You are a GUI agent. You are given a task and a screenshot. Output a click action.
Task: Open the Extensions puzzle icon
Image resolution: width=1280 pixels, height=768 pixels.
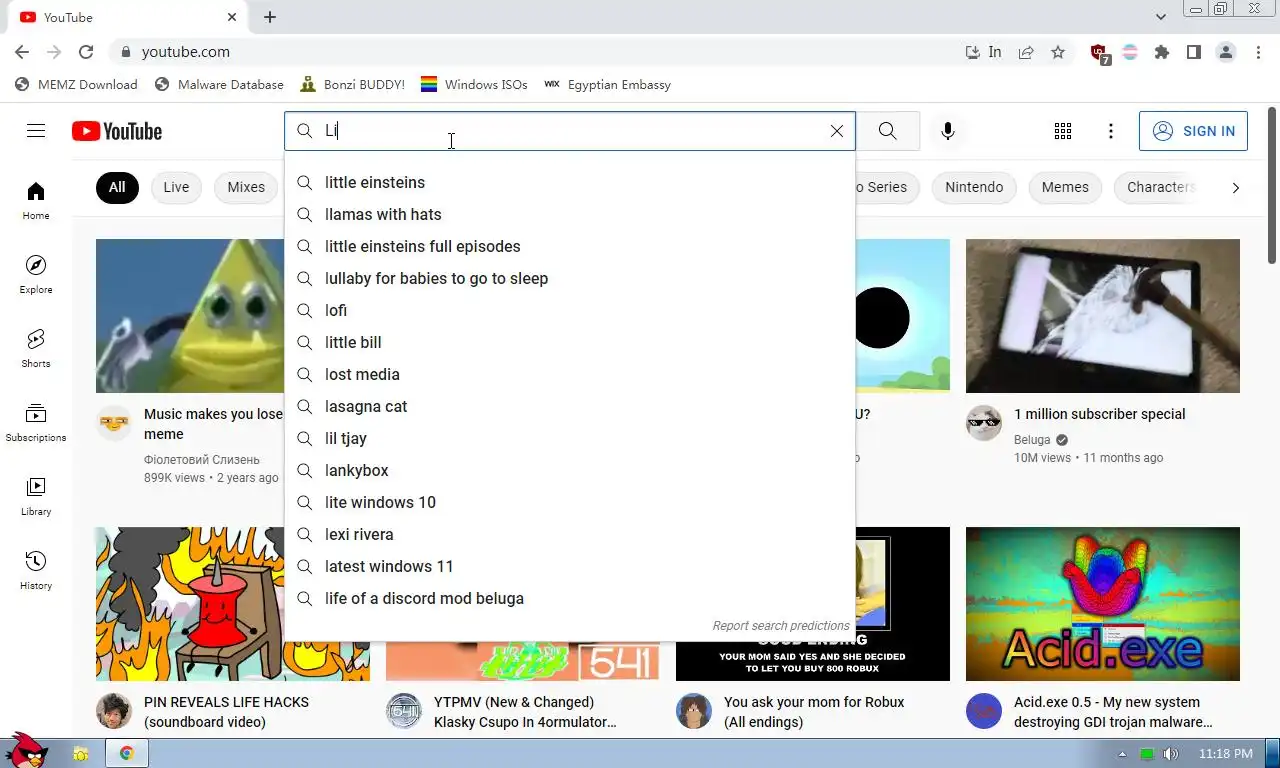click(1162, 52)
